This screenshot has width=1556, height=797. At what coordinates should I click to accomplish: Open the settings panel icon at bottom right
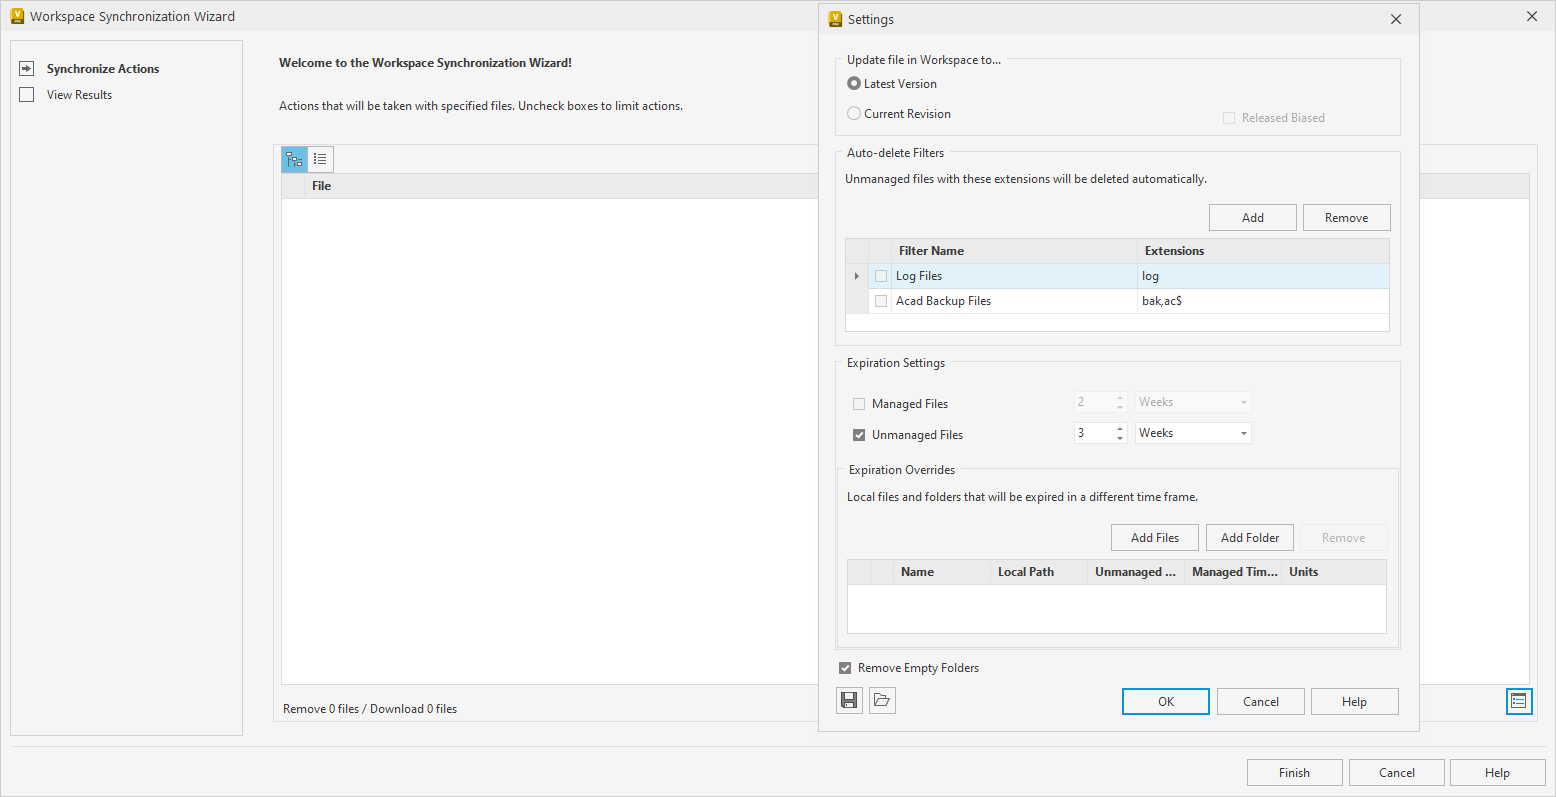[x=1519, y=701]
